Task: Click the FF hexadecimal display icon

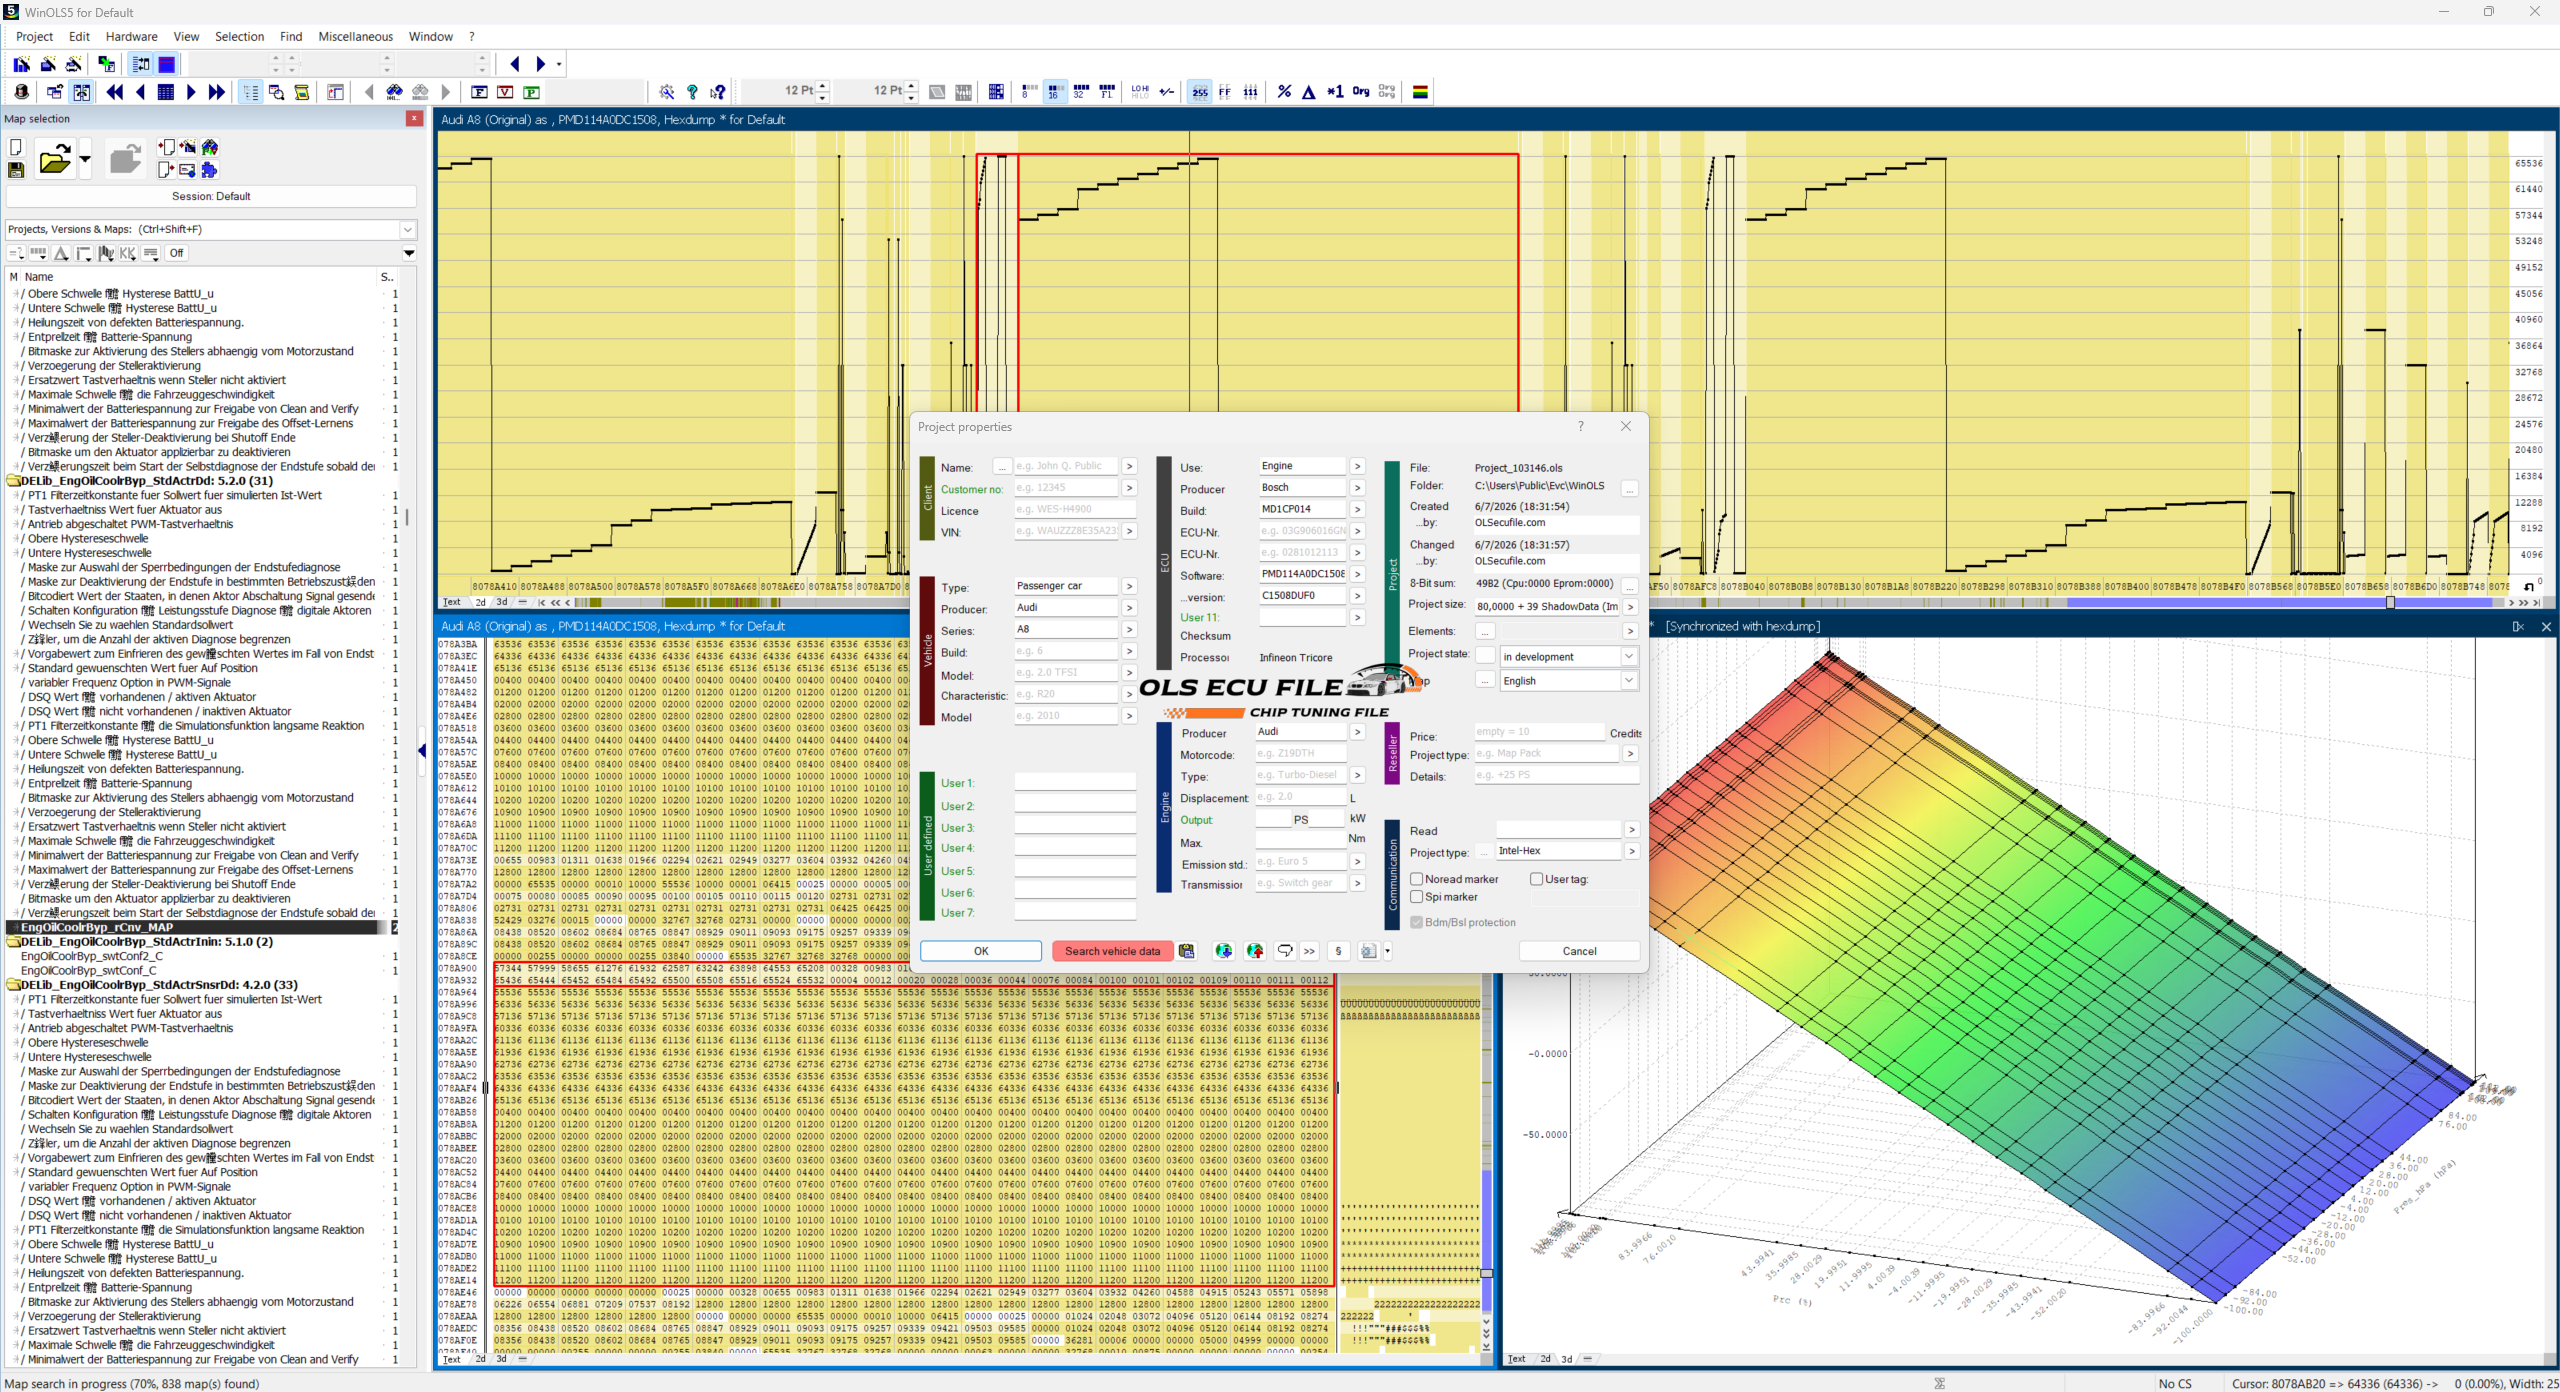Action: click(x=1225, y=92)
